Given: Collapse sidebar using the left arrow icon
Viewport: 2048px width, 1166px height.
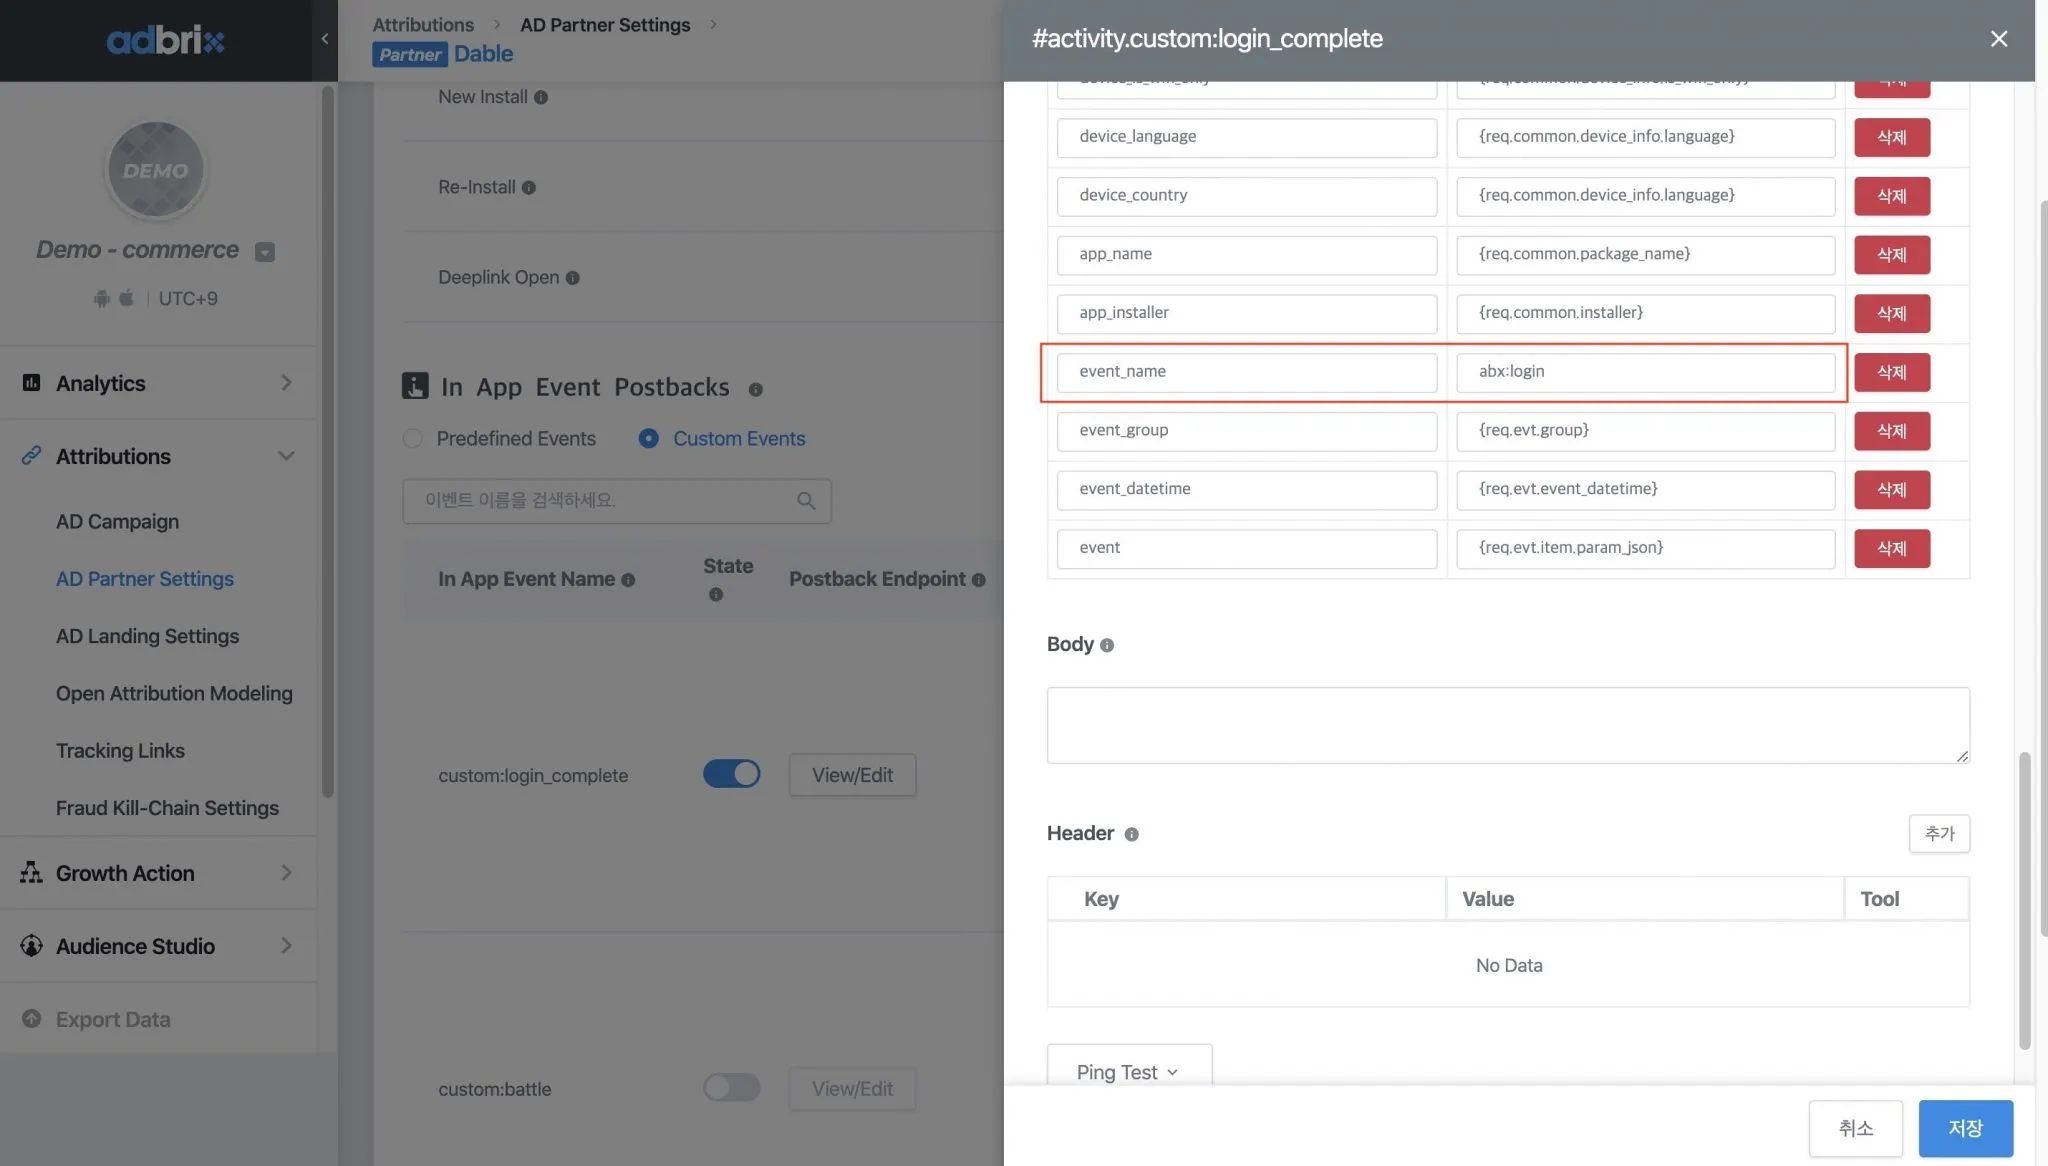Looking at the screenshot, I should 324,39.
